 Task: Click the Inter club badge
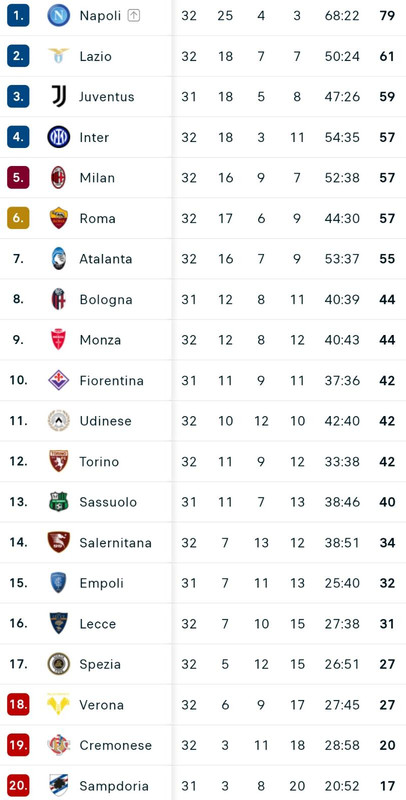(59, 137)
